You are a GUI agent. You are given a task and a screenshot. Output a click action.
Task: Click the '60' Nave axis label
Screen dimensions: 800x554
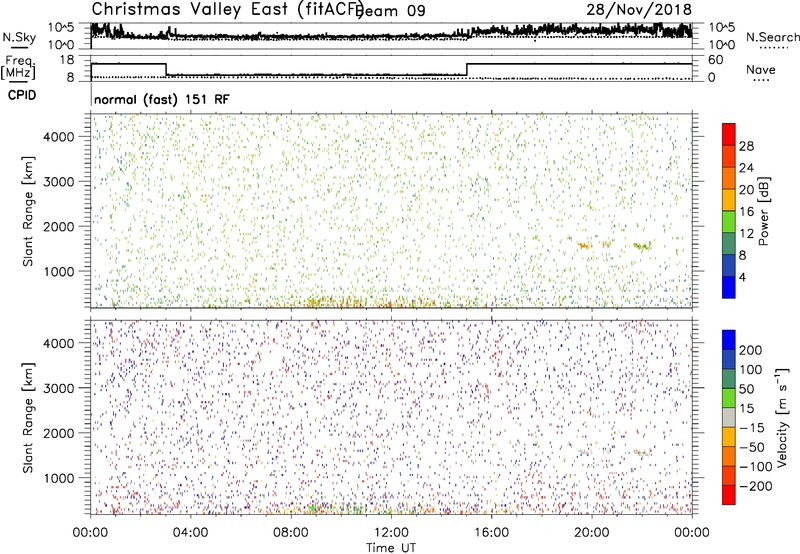(x=715, y=60)
